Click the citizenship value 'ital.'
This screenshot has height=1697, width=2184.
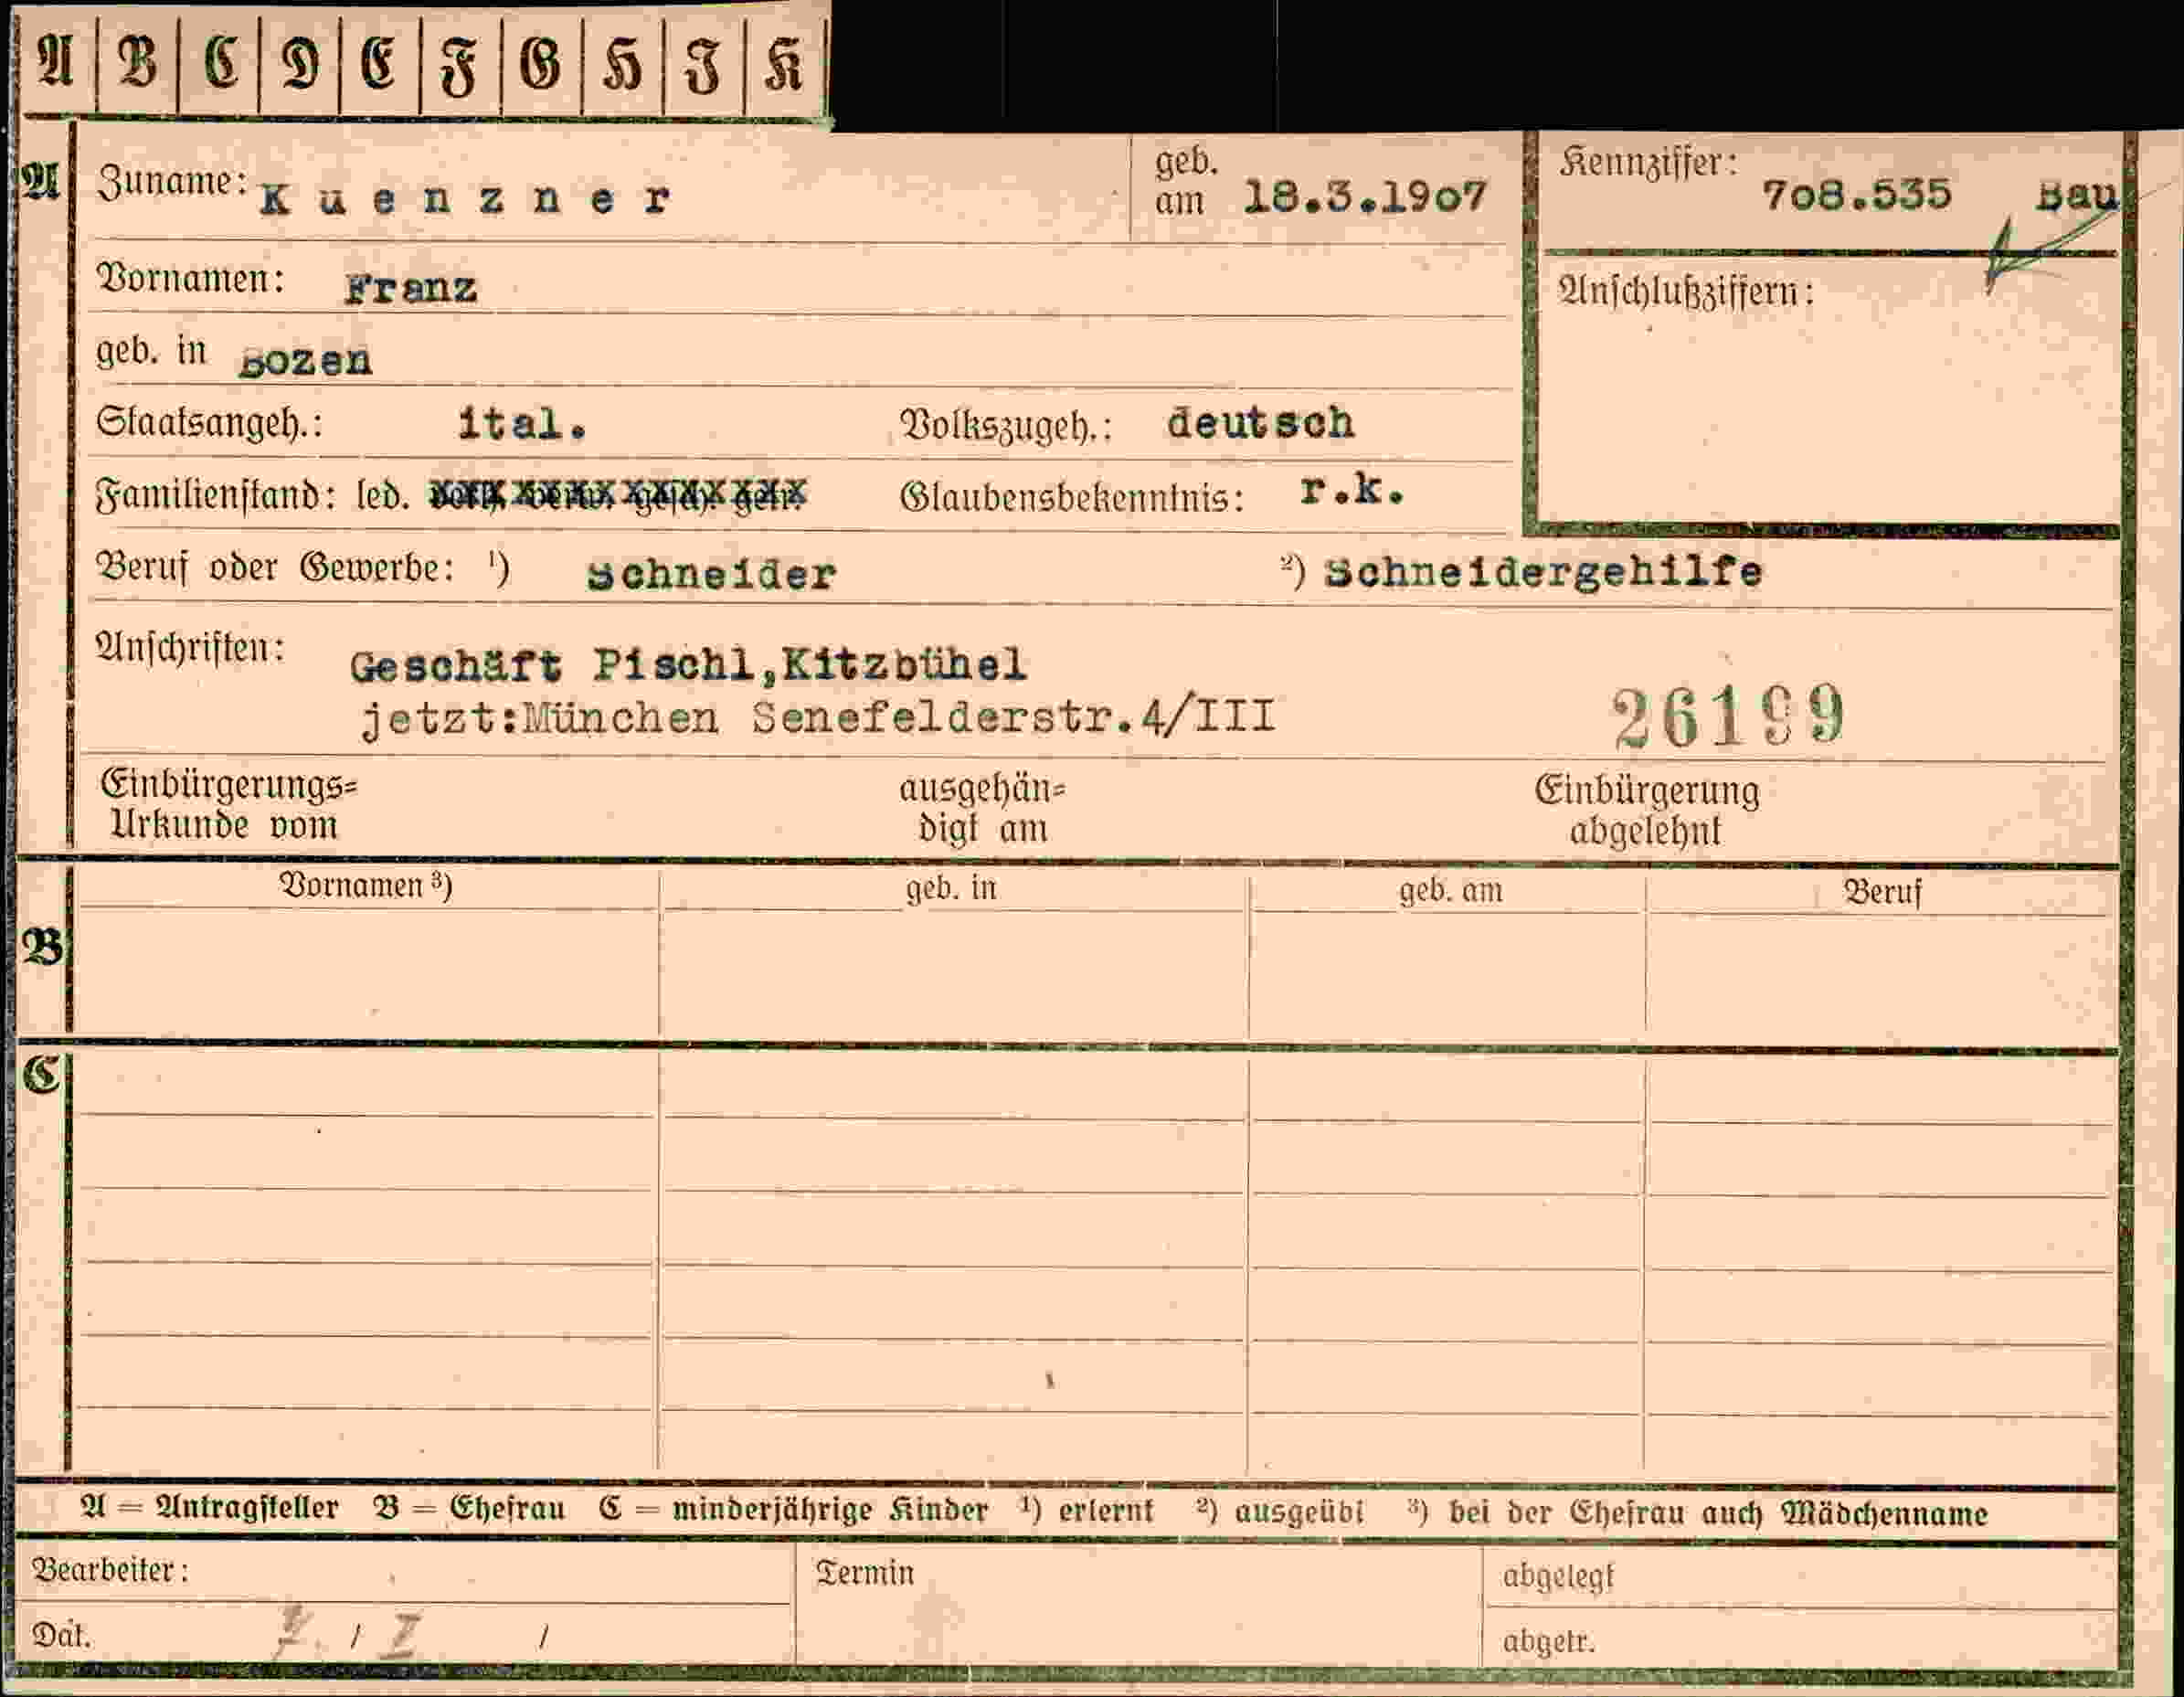521,425
